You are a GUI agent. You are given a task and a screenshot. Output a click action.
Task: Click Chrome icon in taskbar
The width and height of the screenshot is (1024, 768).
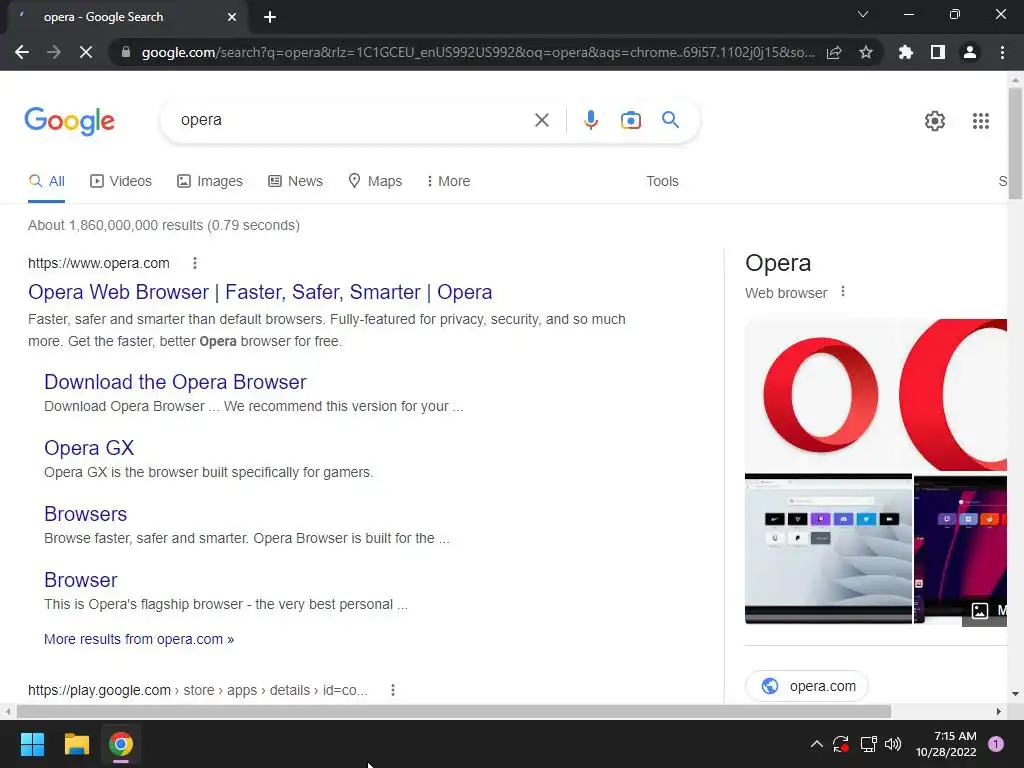pos(120,744)
